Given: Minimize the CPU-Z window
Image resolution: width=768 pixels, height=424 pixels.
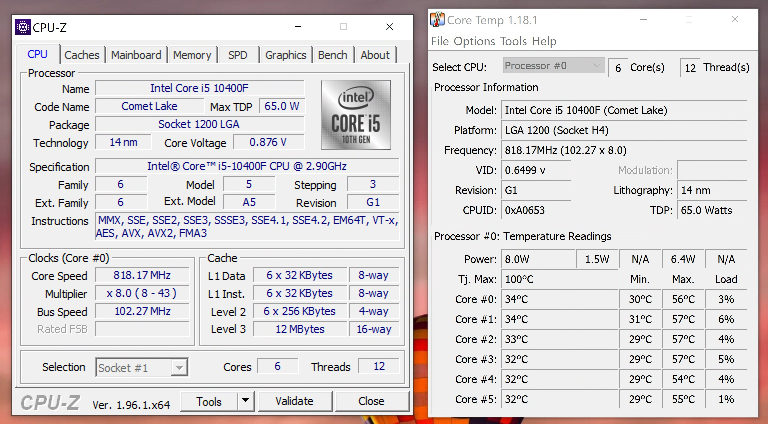Looking at the screenshot, I should [298, 26].
